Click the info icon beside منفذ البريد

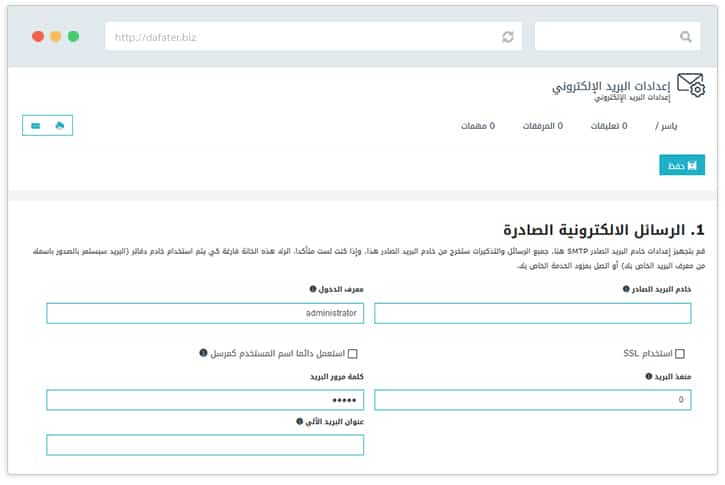coord(649,376)
